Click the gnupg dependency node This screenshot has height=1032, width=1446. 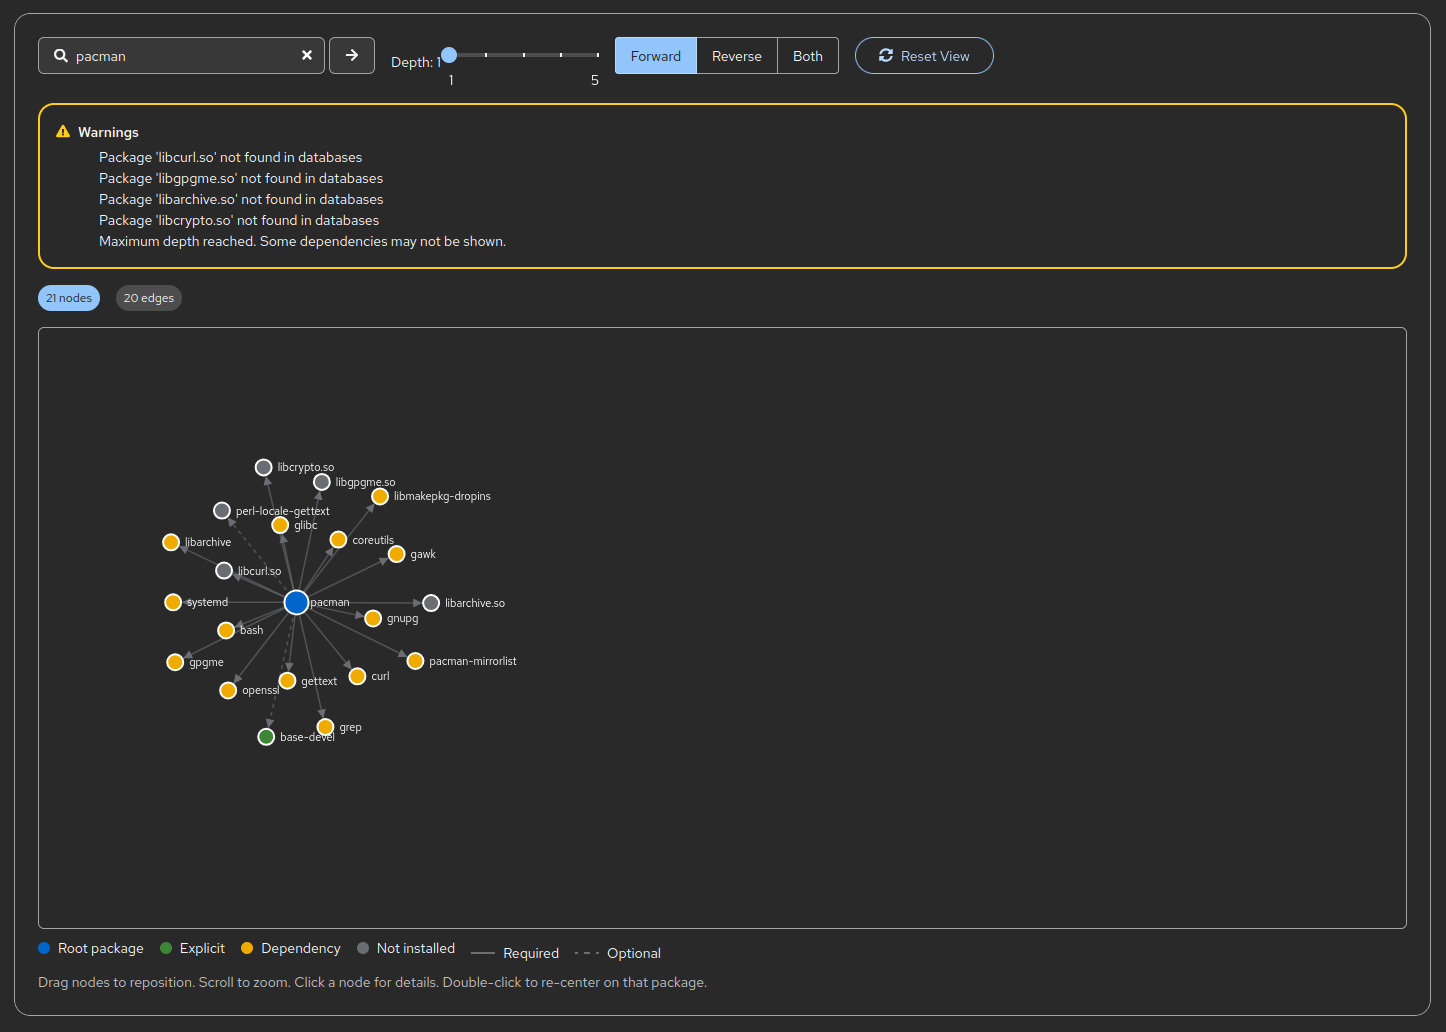pyautogui.click(x=373, y=619)
